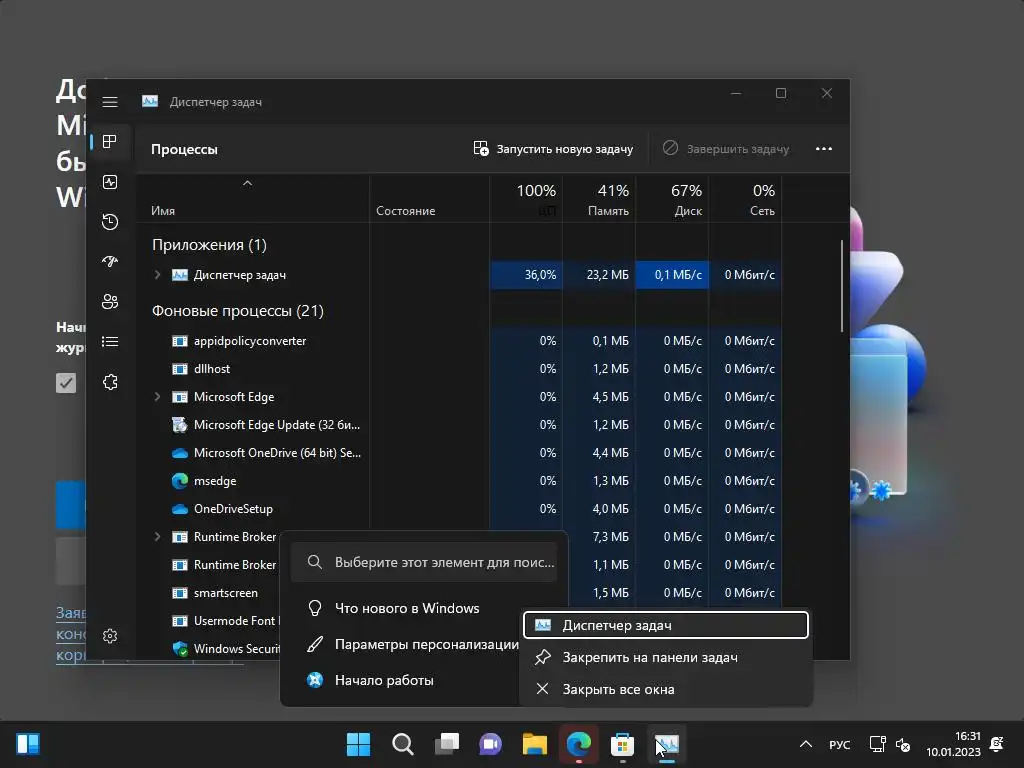Viewport: 1024px width, 768px height.
Task: Open the 16:31 clock and date
Action: (953, 744)
